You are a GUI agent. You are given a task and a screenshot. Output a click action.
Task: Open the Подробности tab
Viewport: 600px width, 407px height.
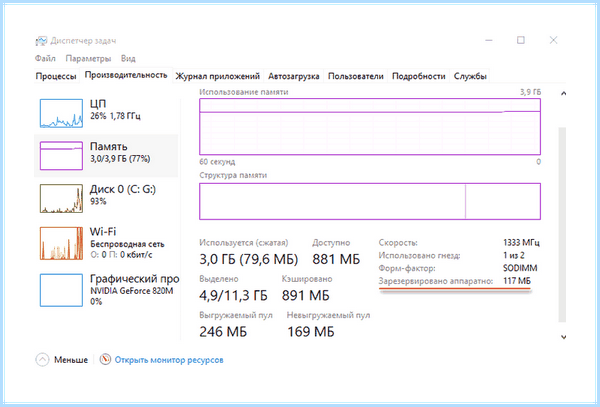(x=419, y=76)
